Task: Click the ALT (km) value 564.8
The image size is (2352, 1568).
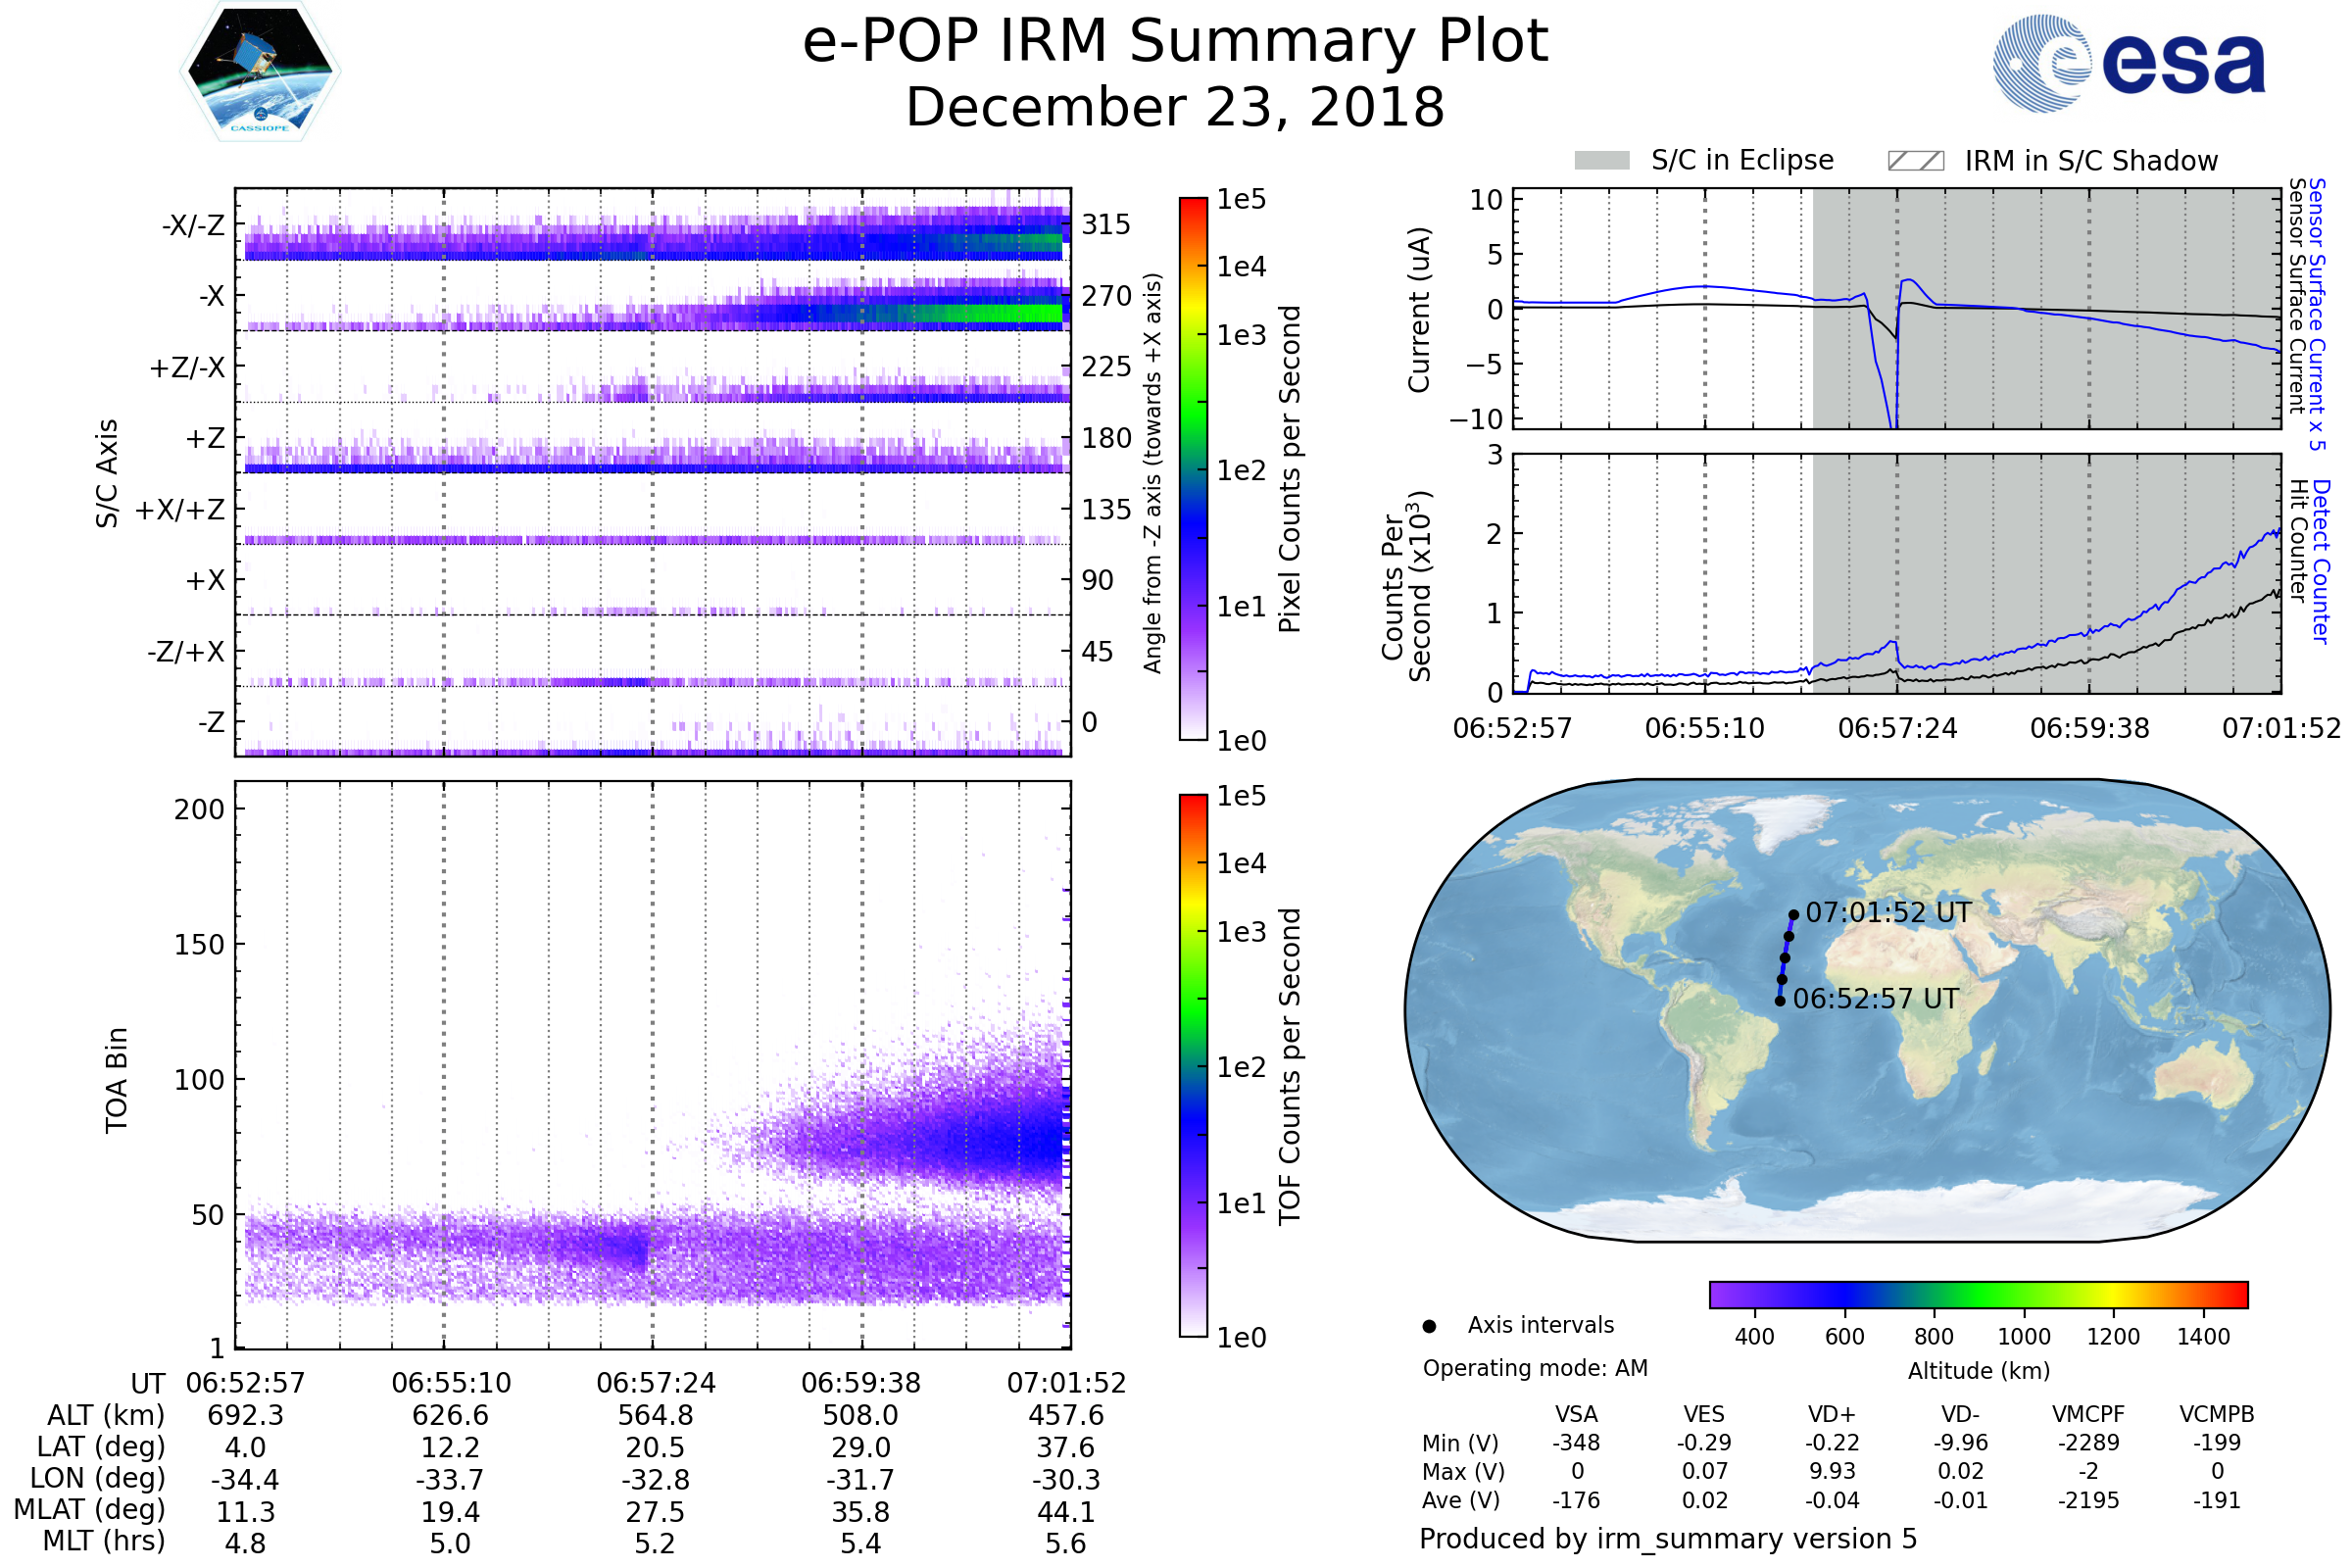Action: pyautogui.click(x=655, y=1415)
